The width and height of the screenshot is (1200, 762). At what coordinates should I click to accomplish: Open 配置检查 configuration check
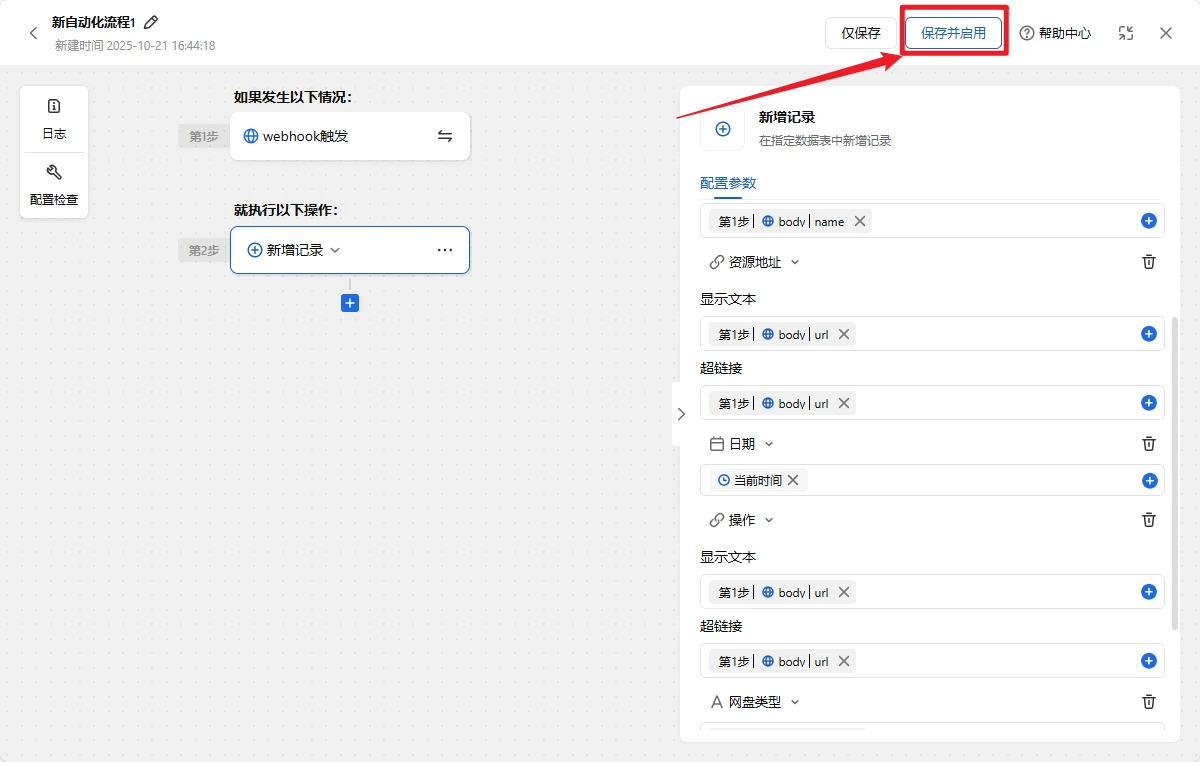[x=54, y=185]
